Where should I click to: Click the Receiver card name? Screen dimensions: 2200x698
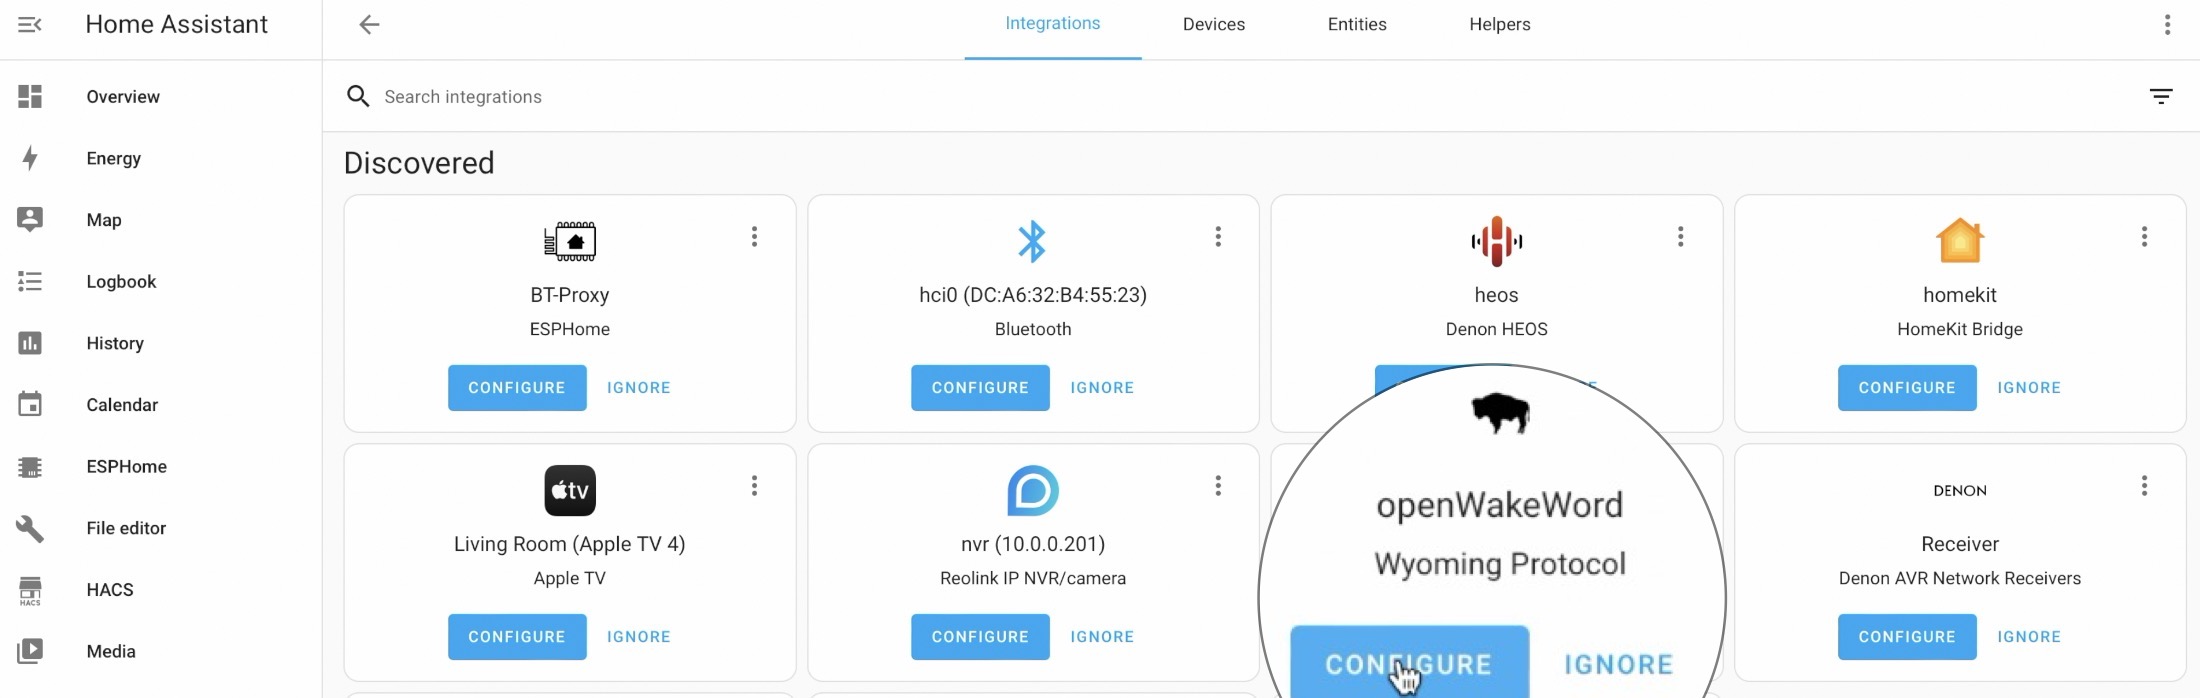1960,544
